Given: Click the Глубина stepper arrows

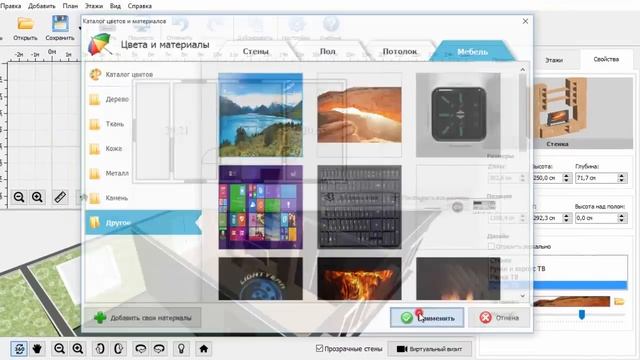Looking at the screenshot, I should (x=622, y=178).
